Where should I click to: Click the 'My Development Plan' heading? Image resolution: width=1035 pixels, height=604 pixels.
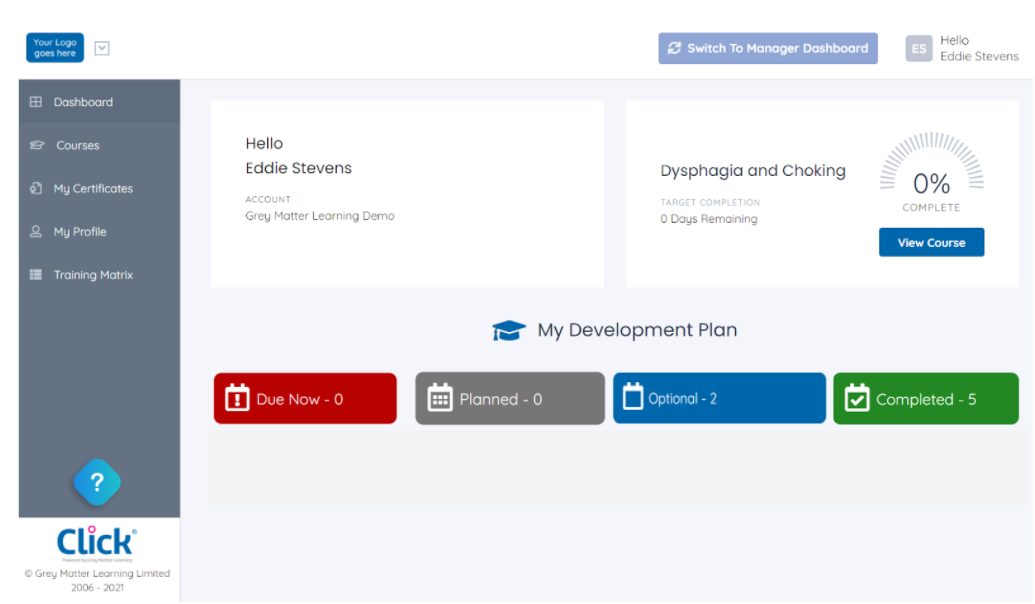click(x=637, y=330)
